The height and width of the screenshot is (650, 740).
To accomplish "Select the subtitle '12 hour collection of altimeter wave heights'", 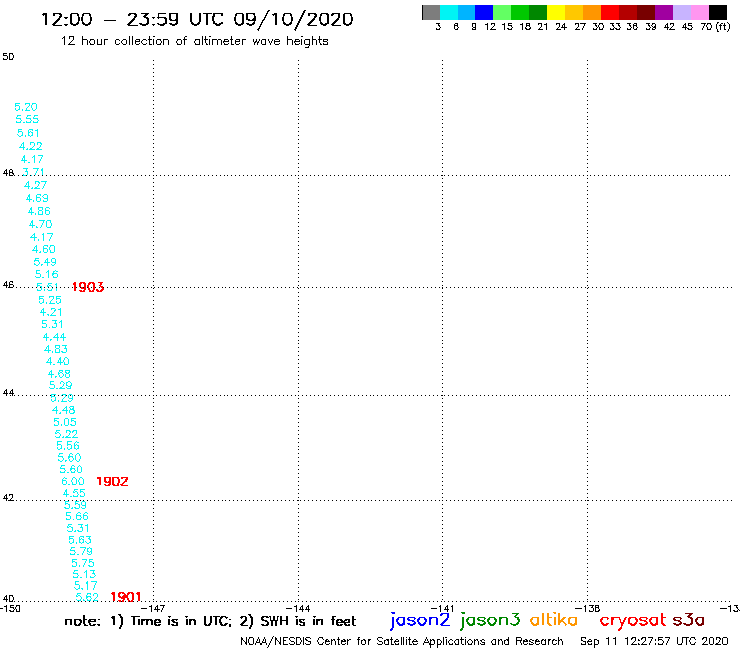I will (194, 41).
